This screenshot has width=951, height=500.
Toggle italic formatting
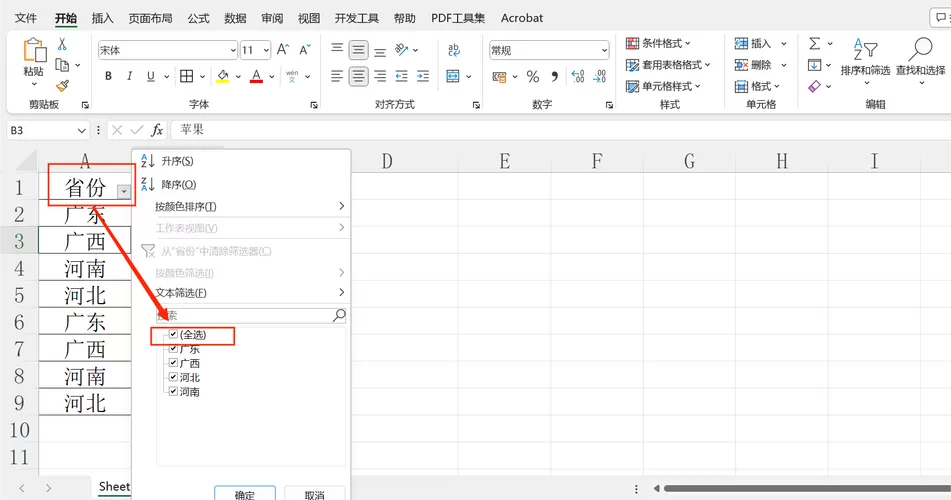click(x=129, y=76)
